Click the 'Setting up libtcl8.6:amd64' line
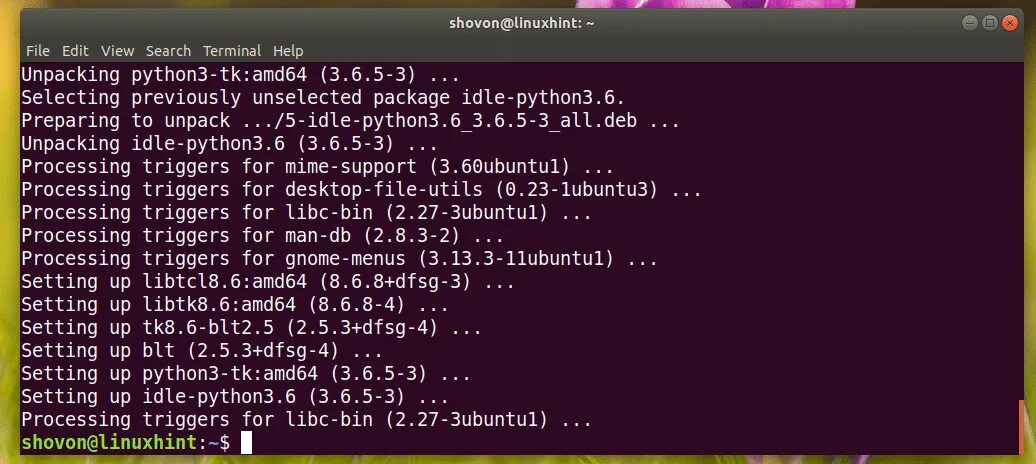The image size is (1036, 464). pyautogui.click(x=268, y=282)
